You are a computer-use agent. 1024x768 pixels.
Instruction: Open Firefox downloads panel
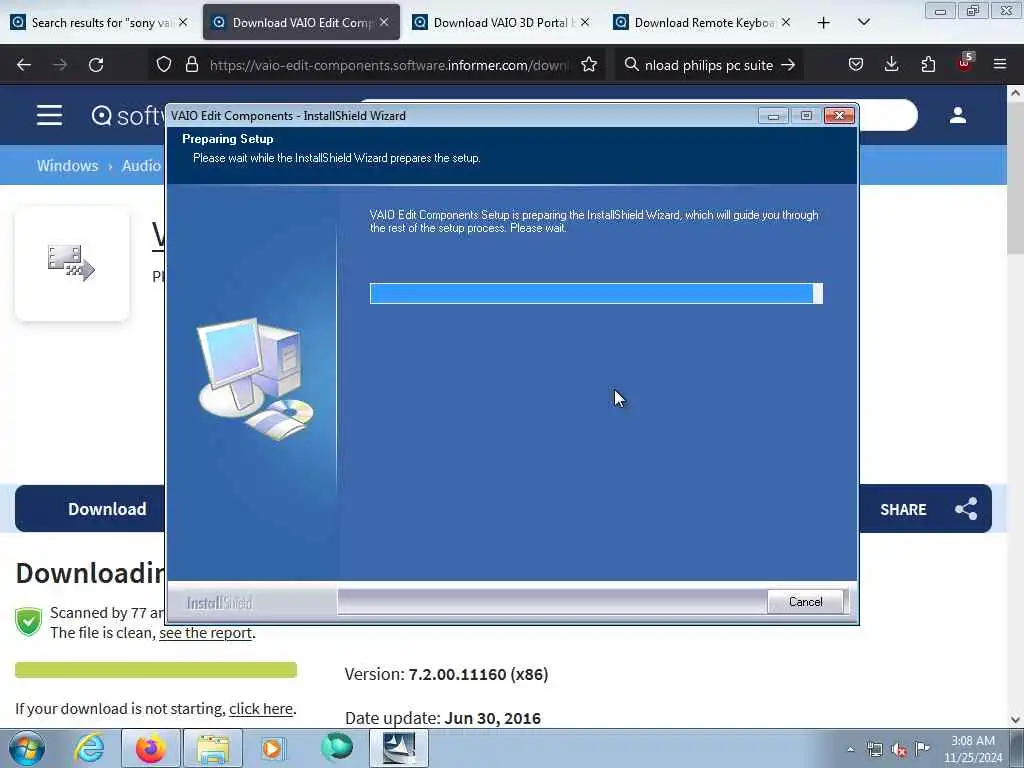tap(891, 65)
